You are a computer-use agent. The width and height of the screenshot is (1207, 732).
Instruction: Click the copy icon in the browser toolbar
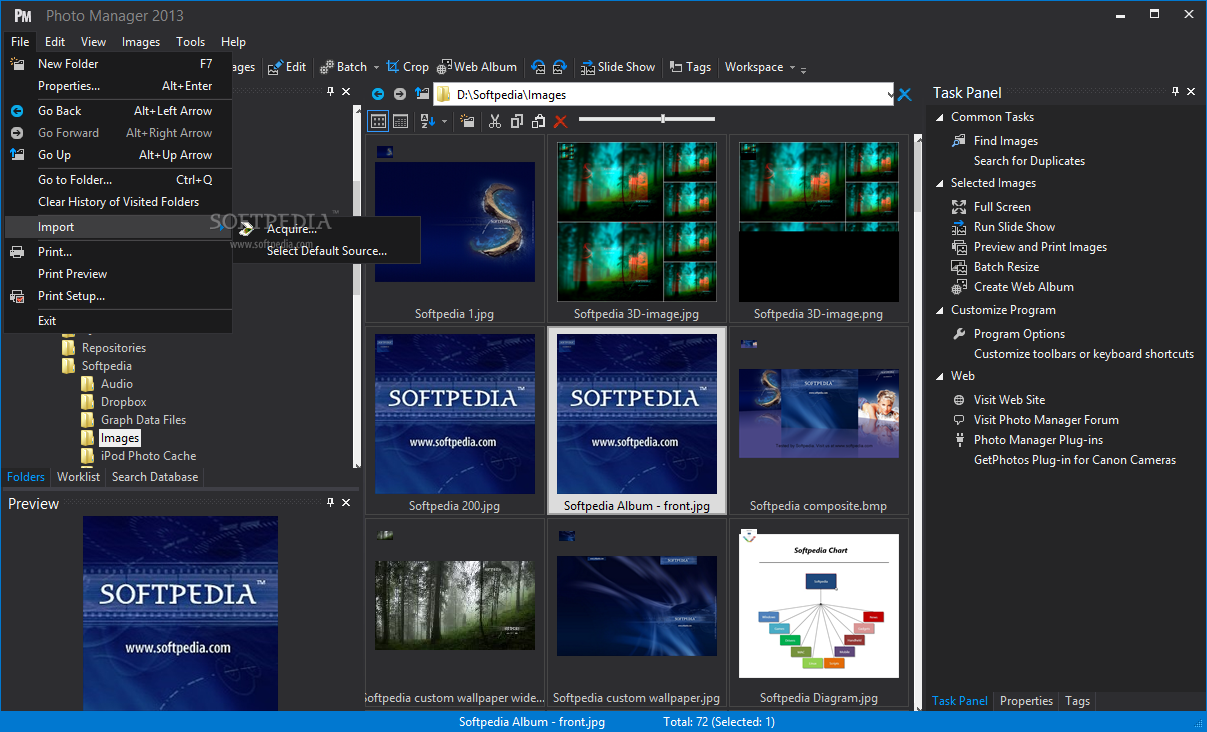click(517, 121)
